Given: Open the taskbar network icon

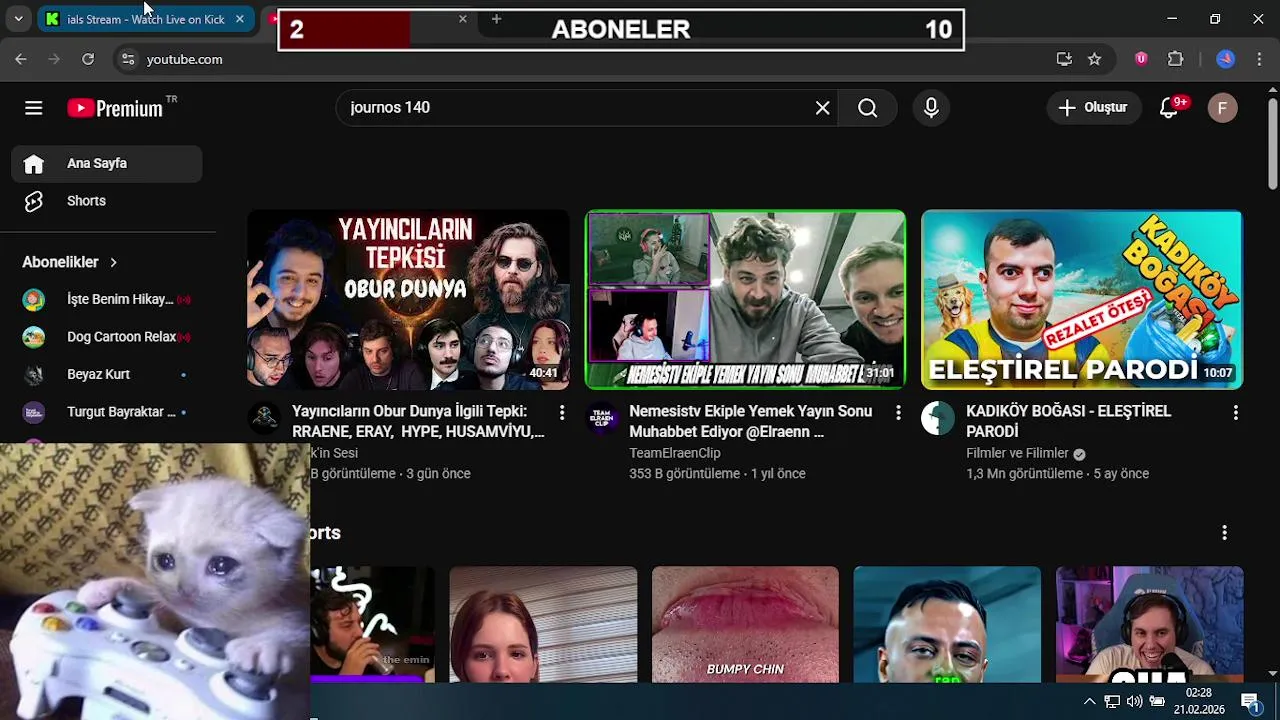Looking at the screenshot, I should (1112, 701).
